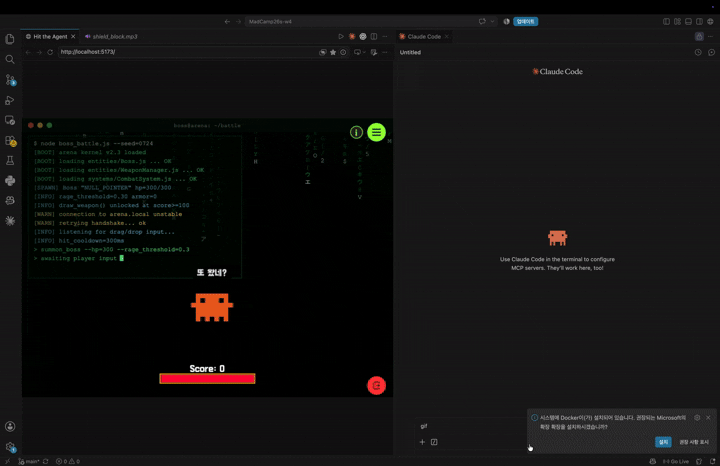
Task: Dismiss the Docker notification
Action: [x=708, y=417]
